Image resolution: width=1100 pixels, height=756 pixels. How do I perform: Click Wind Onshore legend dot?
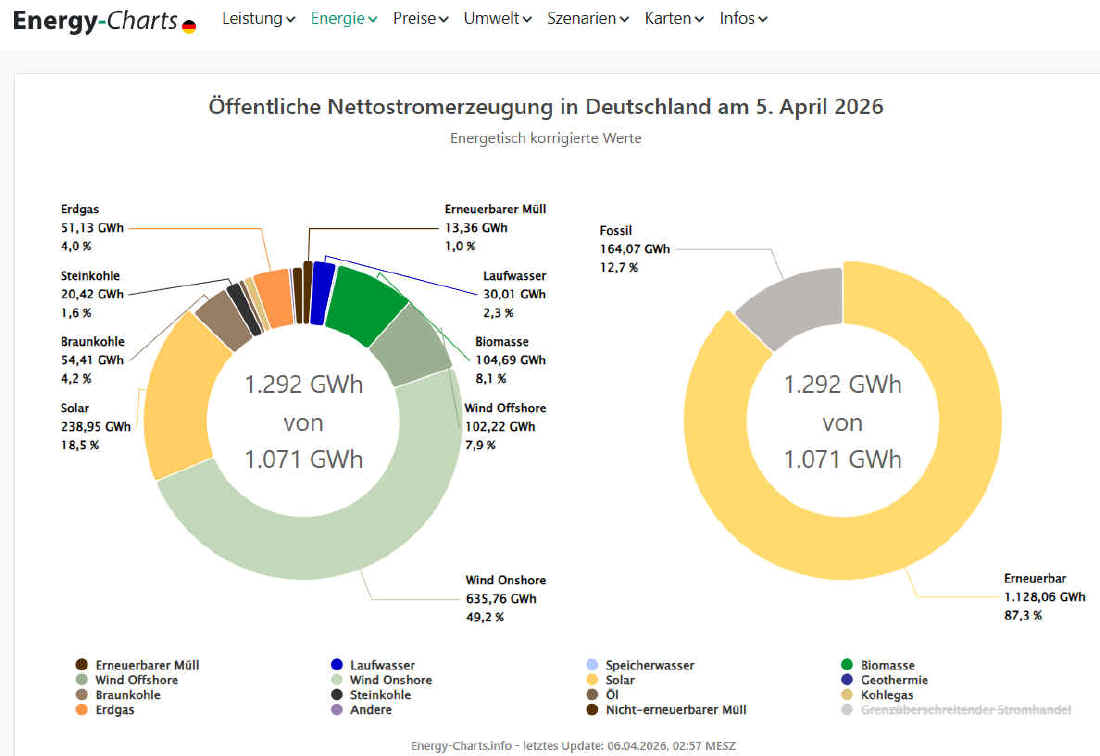click(x=337, y=680)
